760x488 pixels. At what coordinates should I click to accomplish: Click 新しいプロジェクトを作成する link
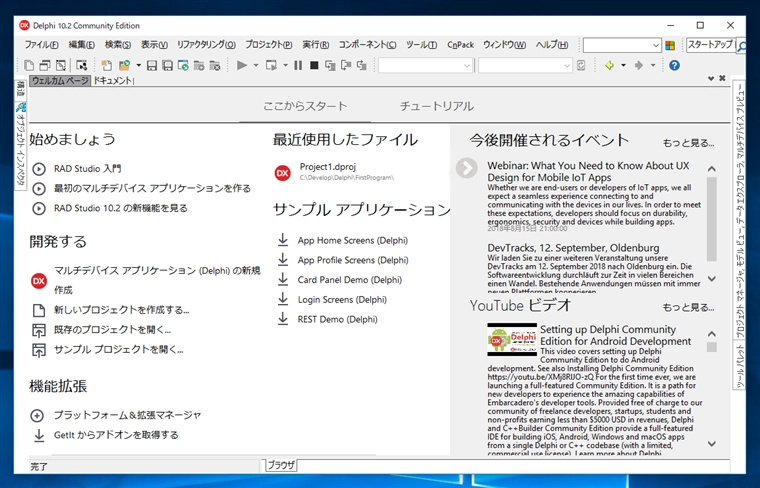click(x=121, y=310)
